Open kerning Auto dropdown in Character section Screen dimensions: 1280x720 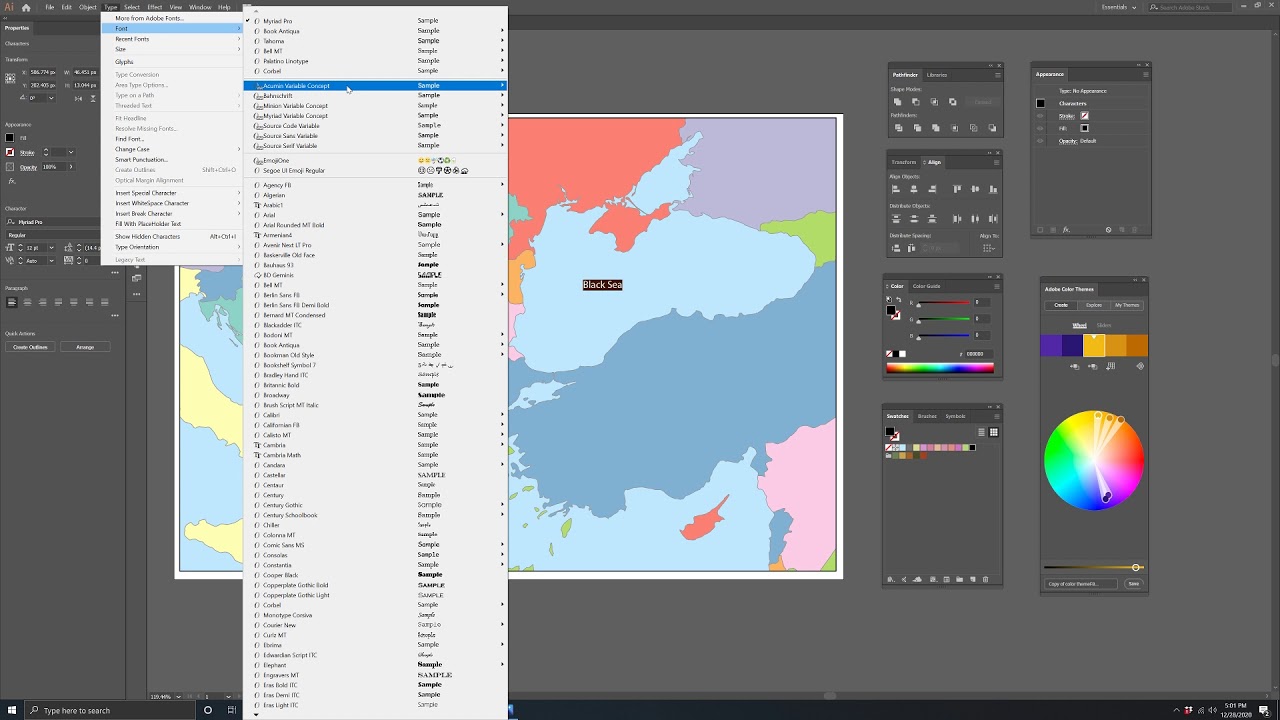tap(52, 261)
